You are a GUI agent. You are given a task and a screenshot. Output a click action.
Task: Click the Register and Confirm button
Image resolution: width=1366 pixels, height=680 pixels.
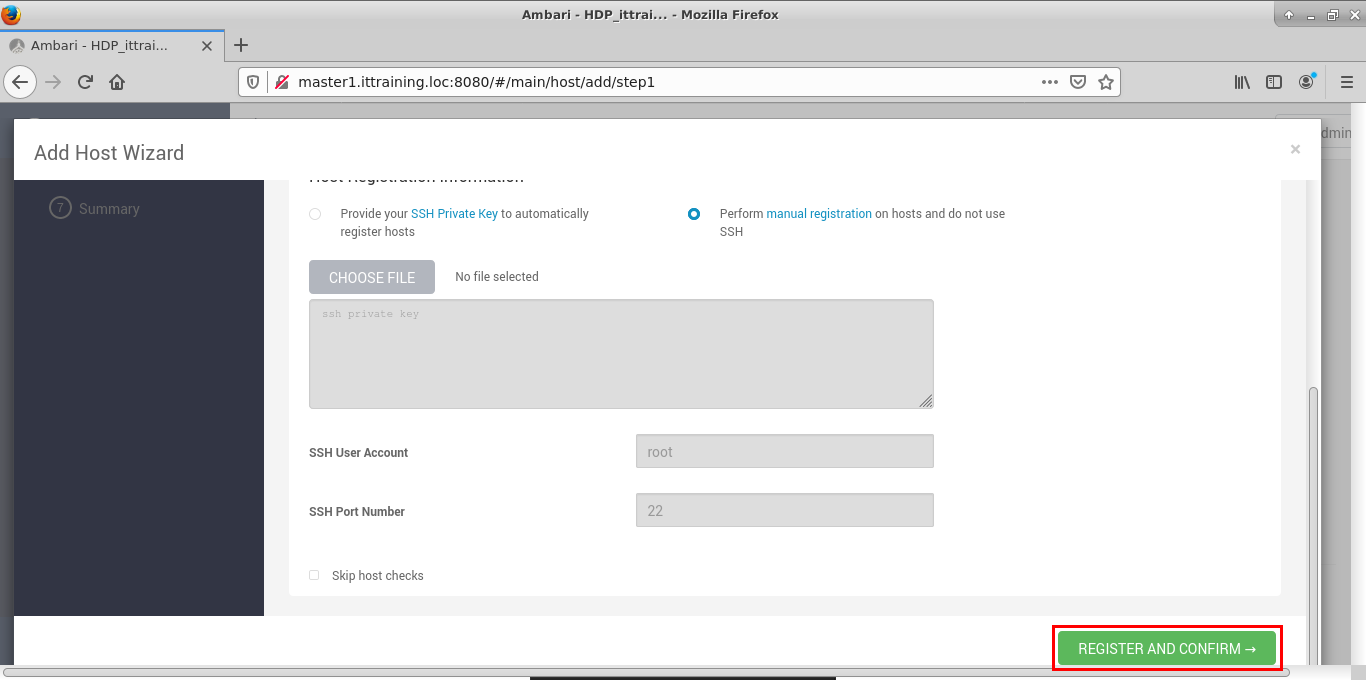point(1166,649)
